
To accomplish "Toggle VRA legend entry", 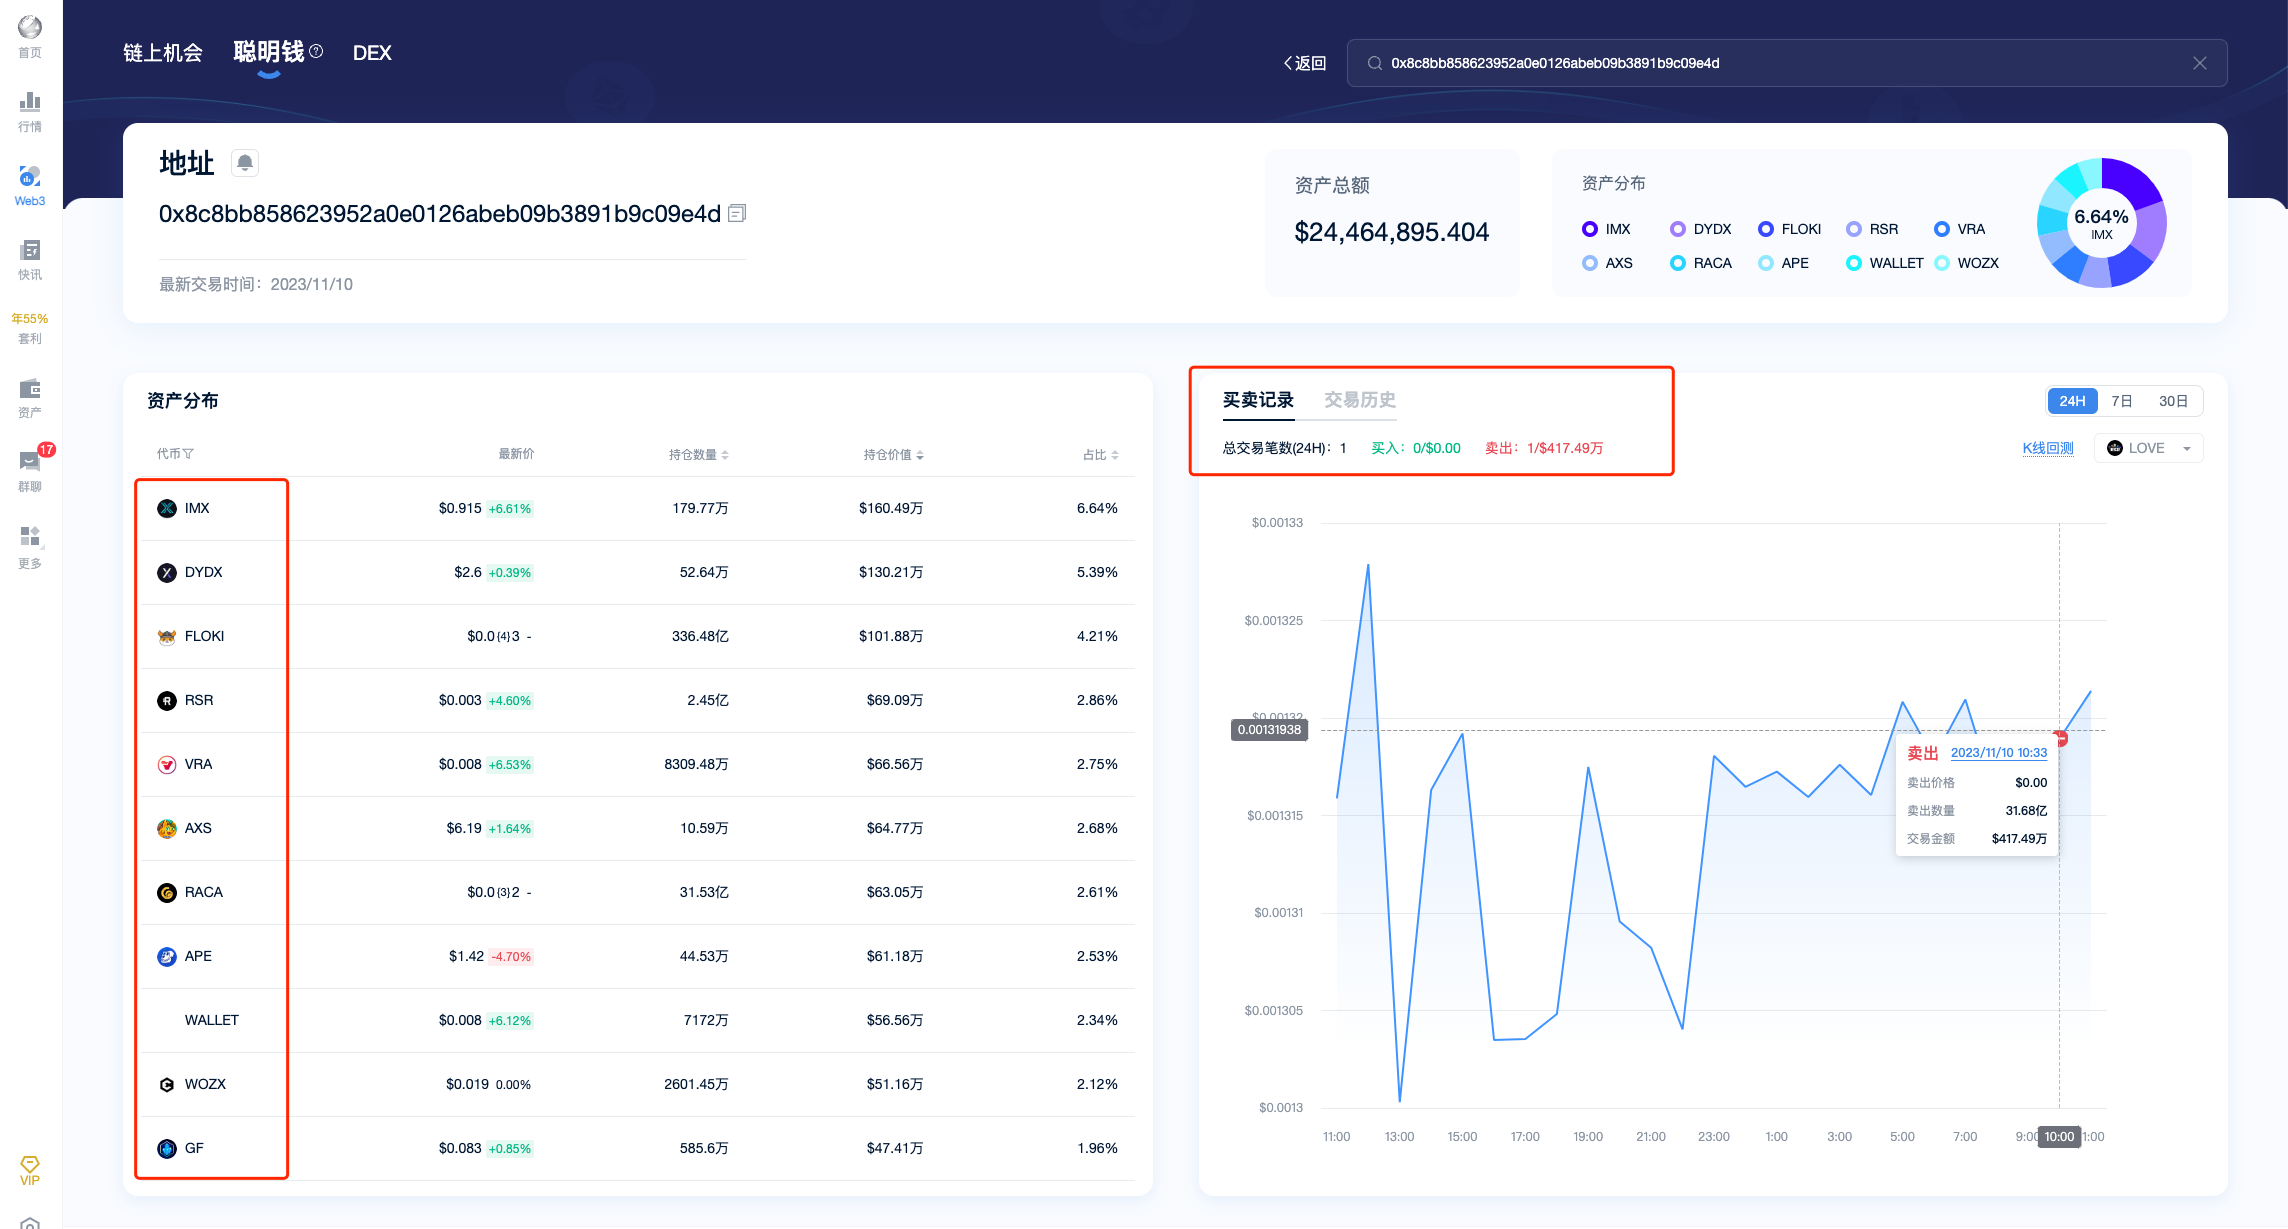I will (1960, 229).
